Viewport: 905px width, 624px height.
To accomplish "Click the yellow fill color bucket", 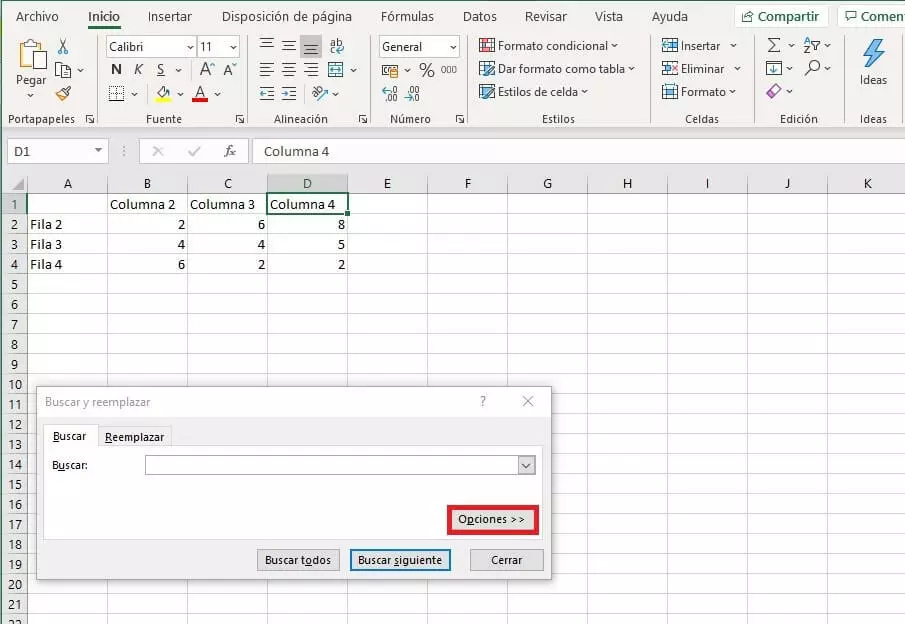I will tap(163, 93).
